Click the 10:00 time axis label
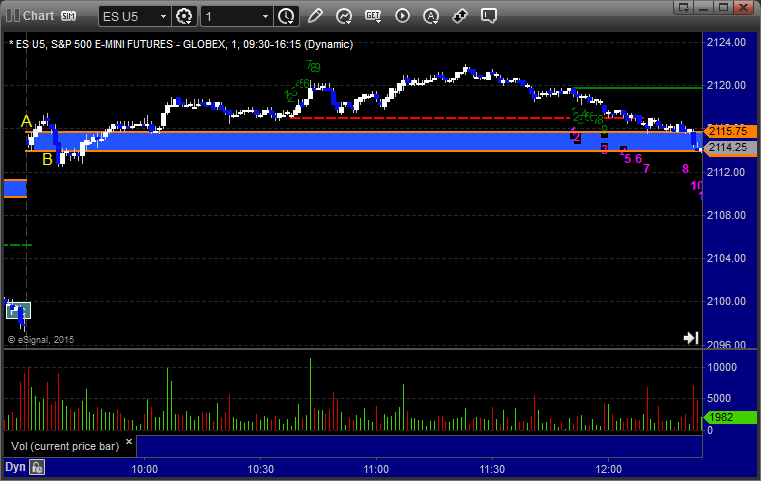This screenshot has width=761, height=481. [x=145, y=469]
